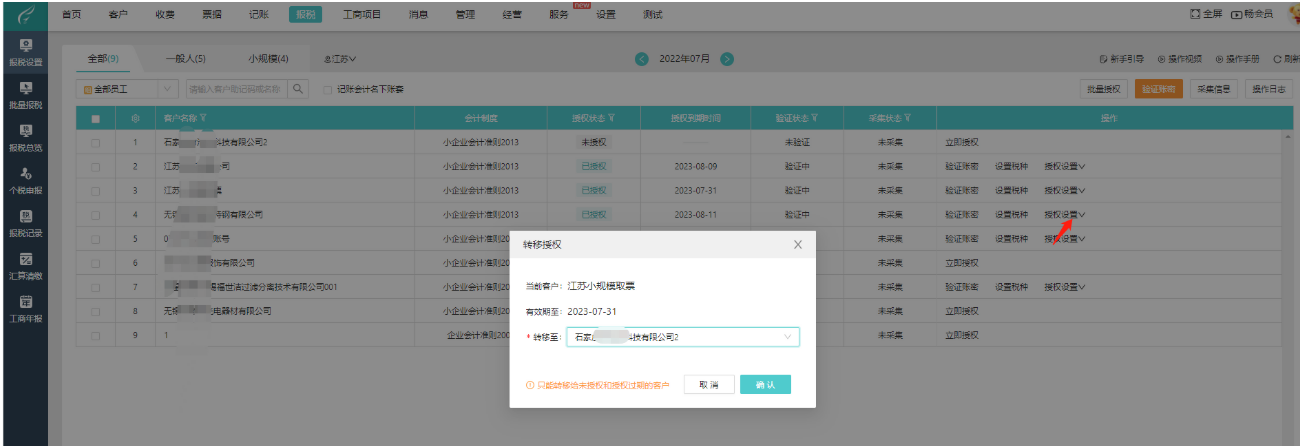Open 报税设置 in the left sidebar
This screenshot has width=1300, height=446.
click(x=24, y=52)
